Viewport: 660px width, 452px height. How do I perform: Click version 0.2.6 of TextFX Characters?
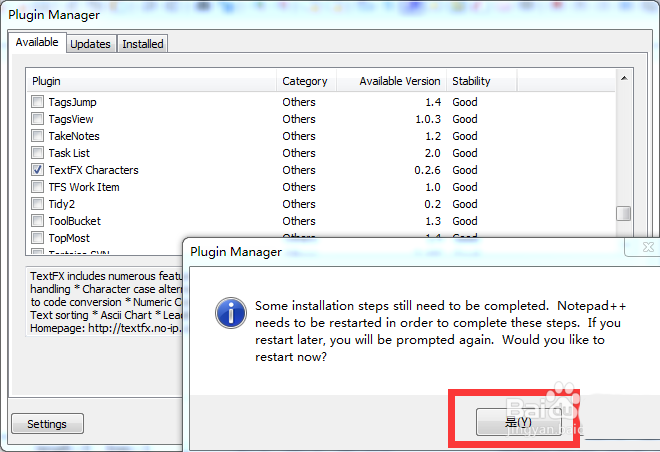click(427, 170)
